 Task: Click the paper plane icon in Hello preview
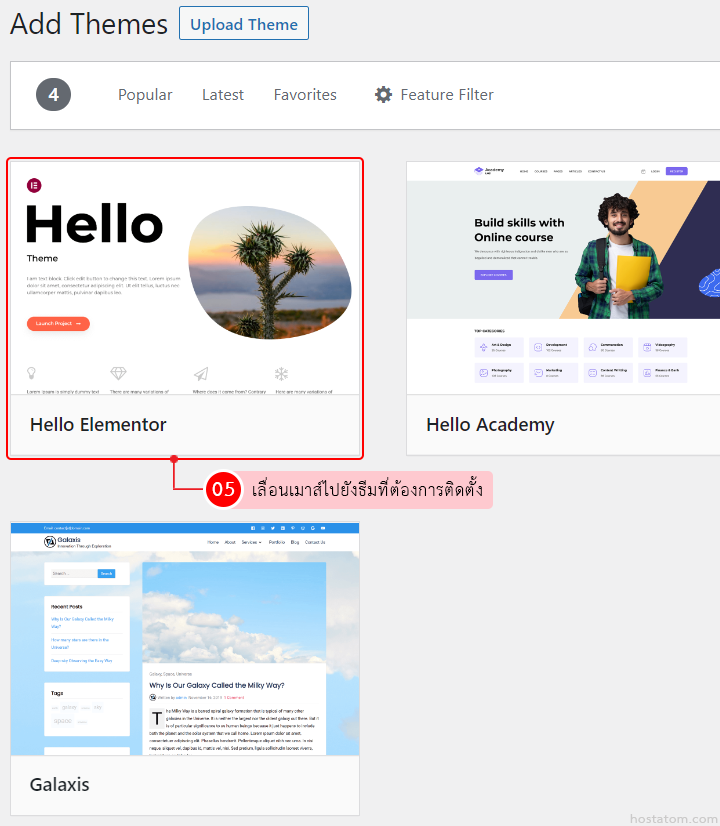tap(201, 374)
